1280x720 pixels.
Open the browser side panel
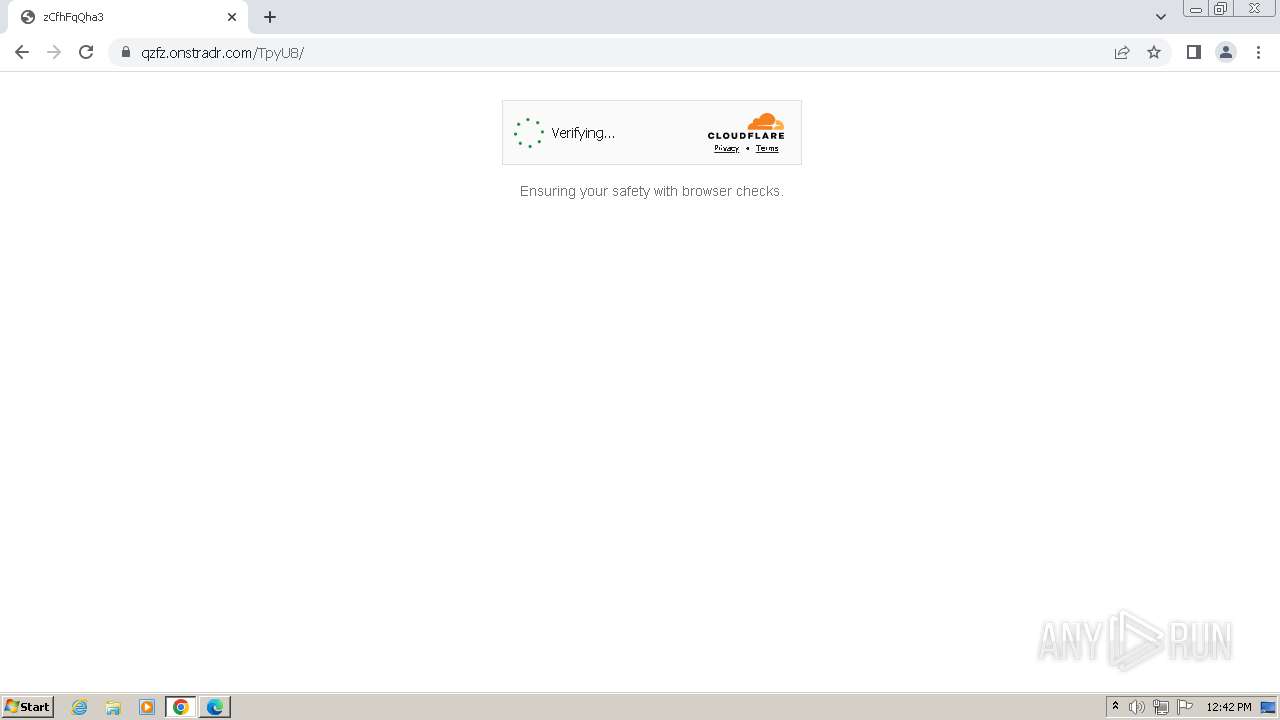1193,52
